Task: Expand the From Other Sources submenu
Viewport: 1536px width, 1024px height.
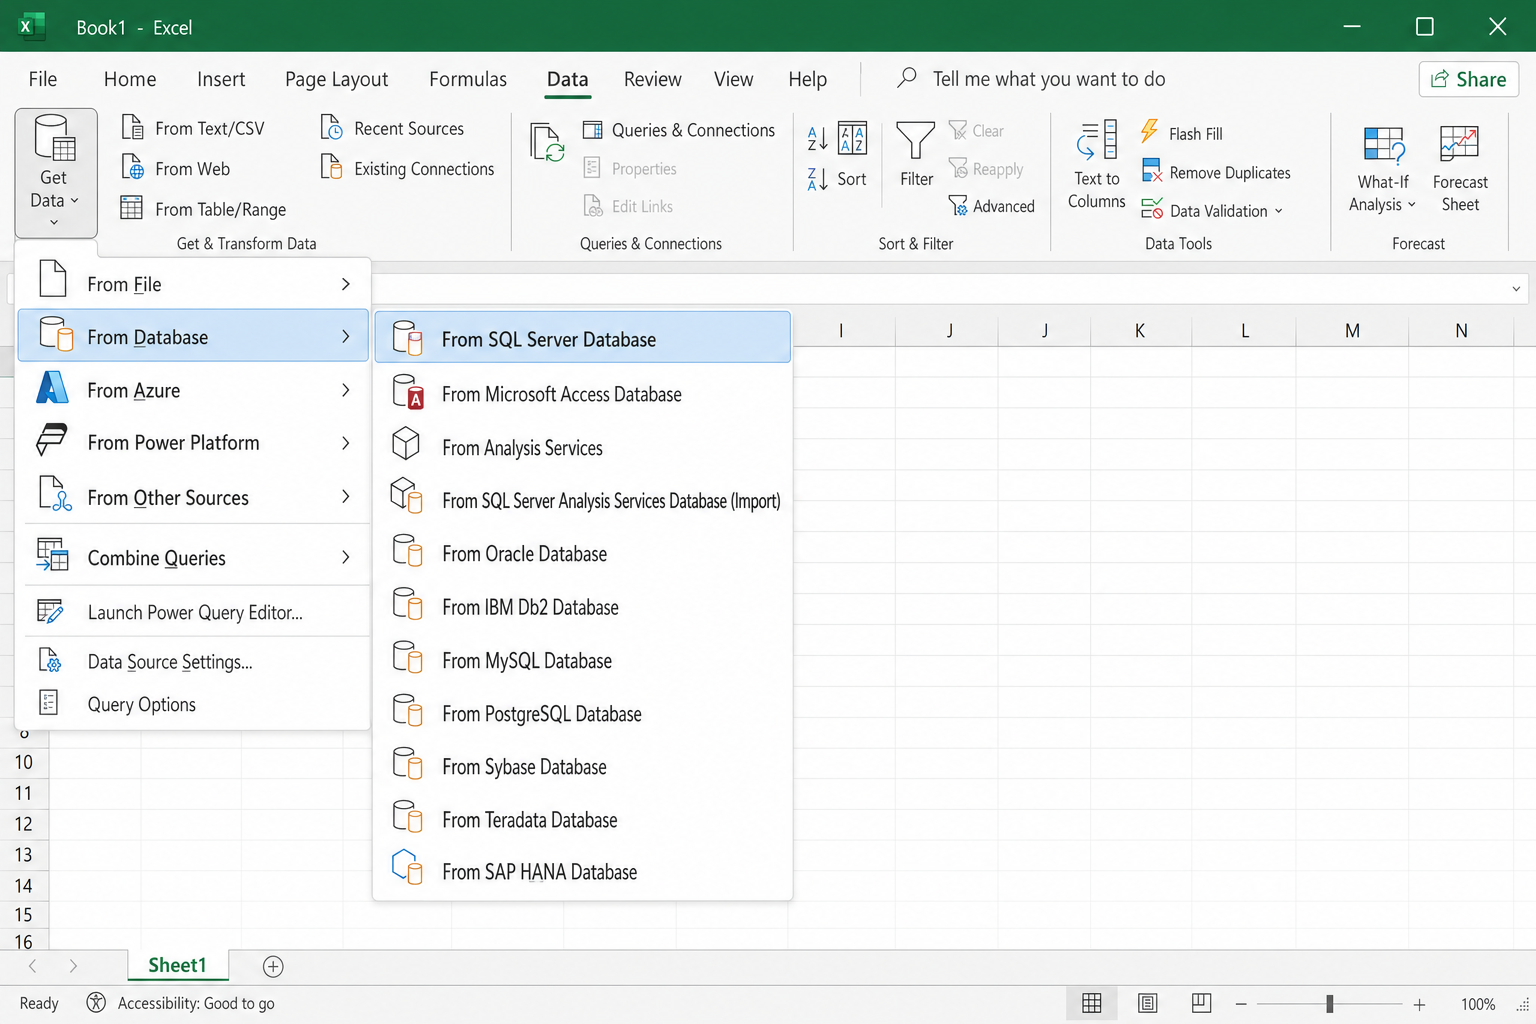Action: (x=194, y=497)
